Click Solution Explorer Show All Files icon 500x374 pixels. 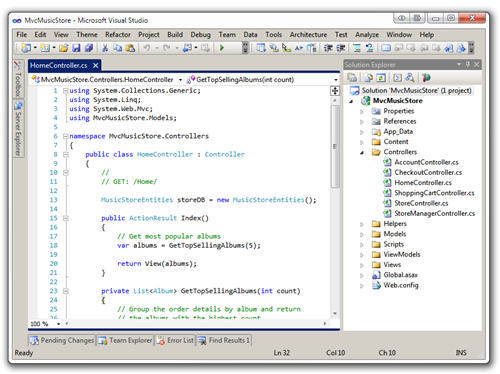click(x=368, y=78)
